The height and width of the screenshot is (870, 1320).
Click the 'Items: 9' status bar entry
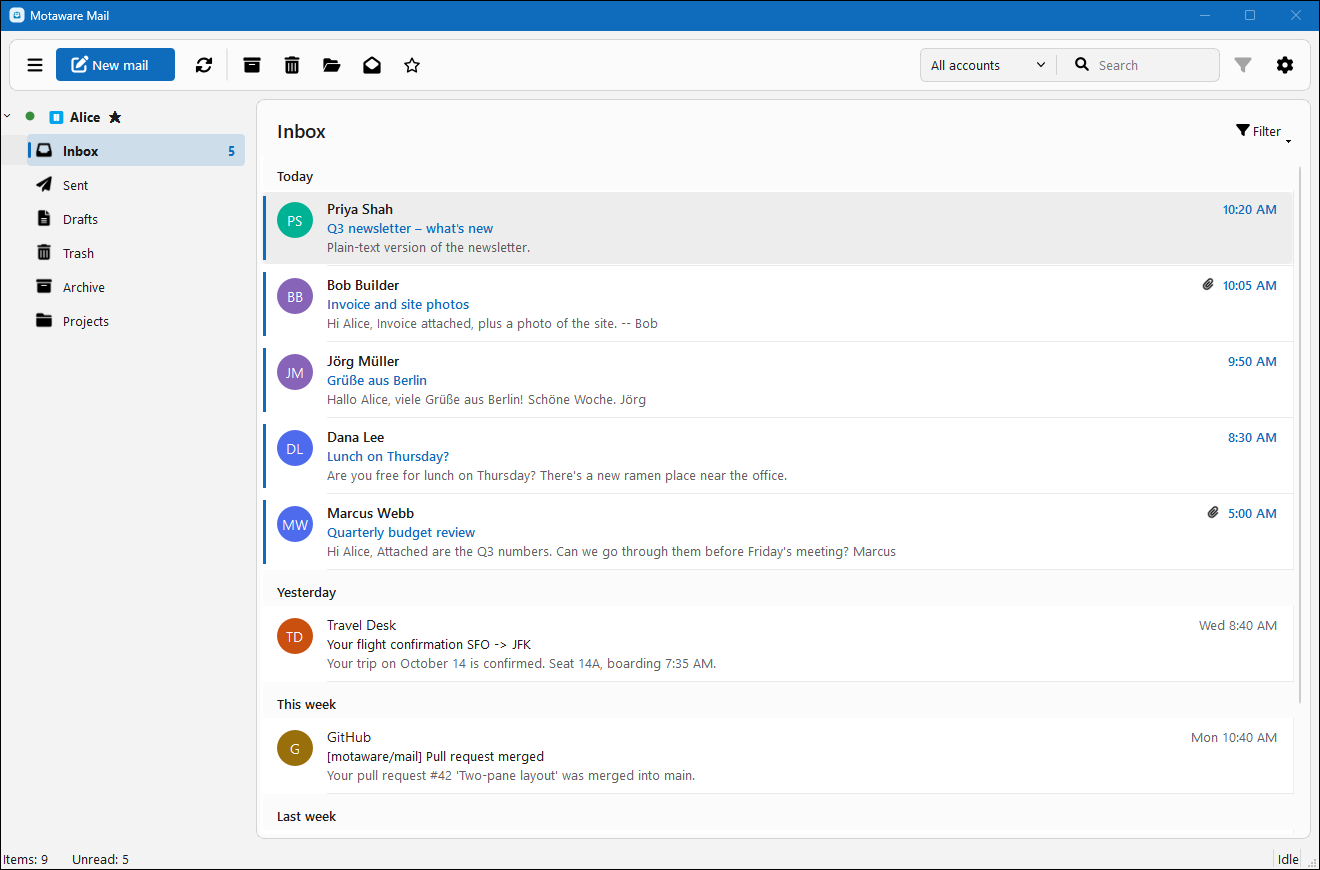point(26,859)
